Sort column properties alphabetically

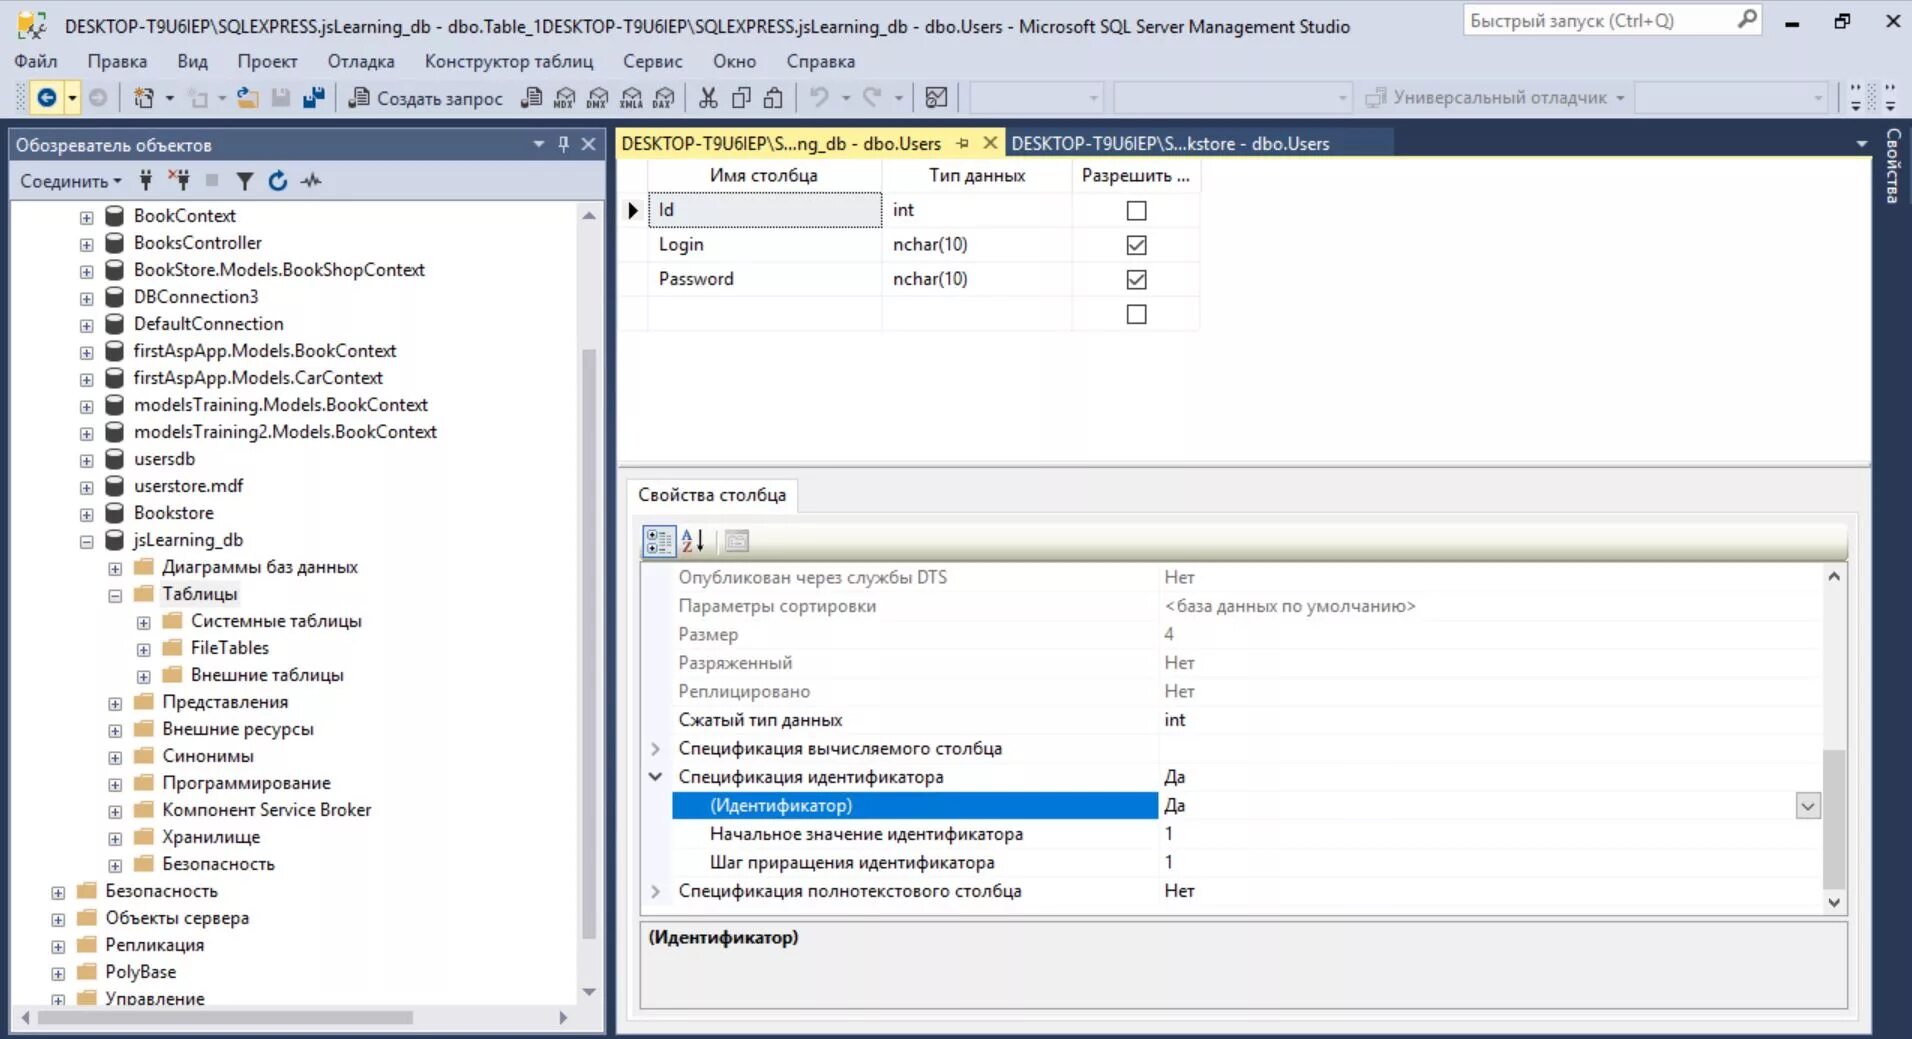[x=693, y=541]
